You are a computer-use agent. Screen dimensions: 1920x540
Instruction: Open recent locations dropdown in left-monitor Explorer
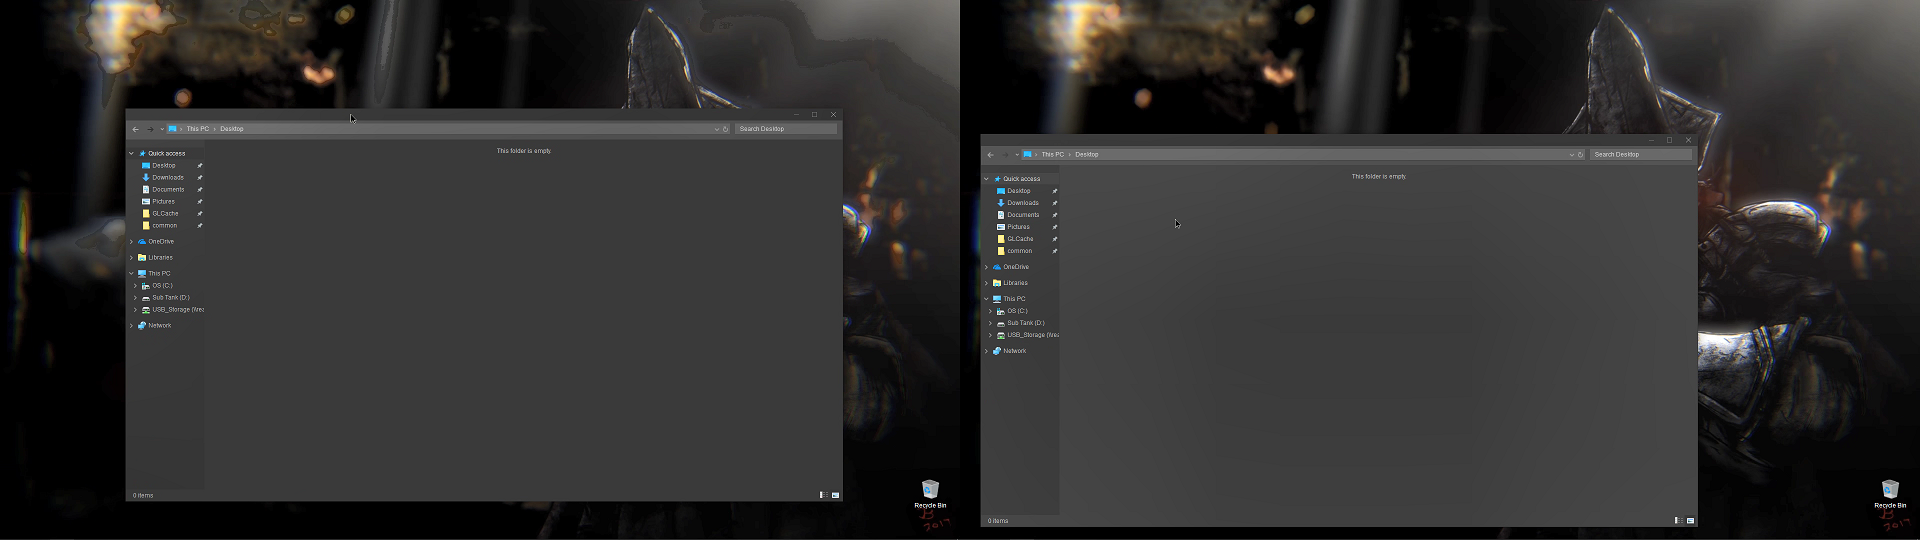[162, 129]
